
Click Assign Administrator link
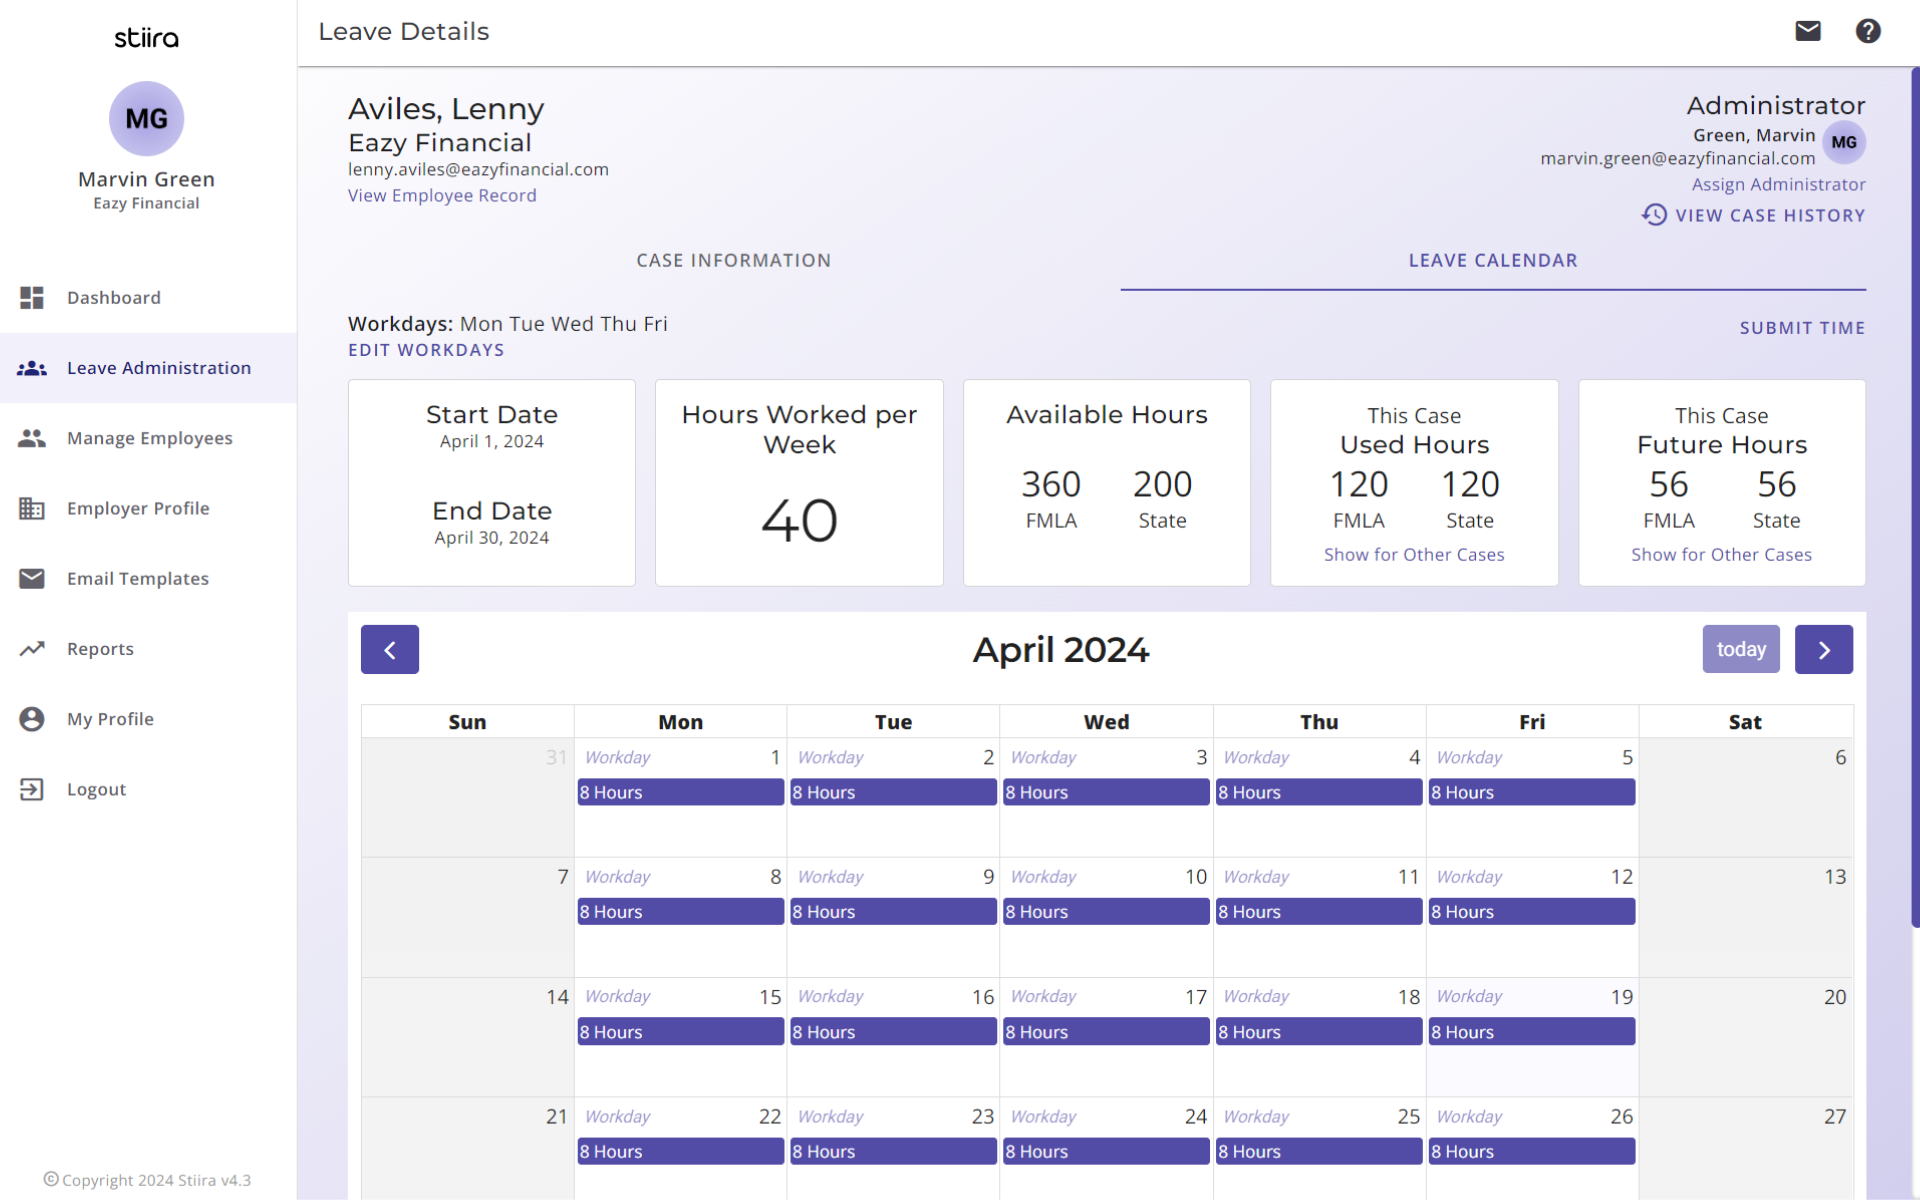(1778, 185)
